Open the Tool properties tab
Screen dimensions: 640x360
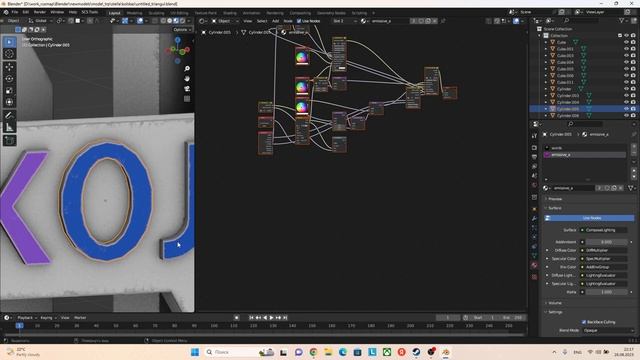point(534,136)
